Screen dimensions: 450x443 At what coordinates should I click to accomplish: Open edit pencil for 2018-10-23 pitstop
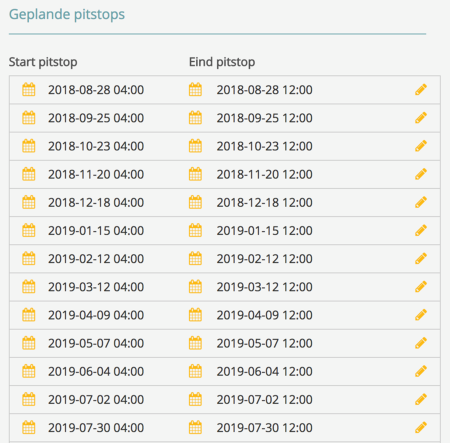[421, 146]
